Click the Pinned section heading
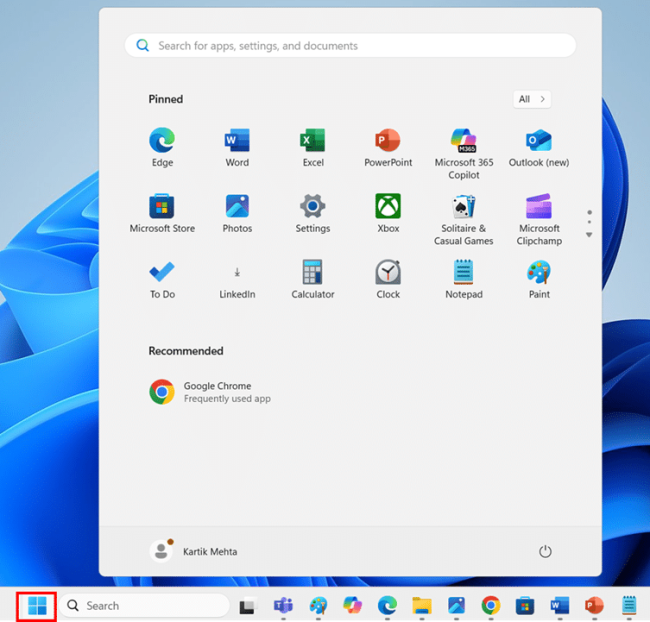Viewport: 650px width, 622px height. coord(166,99)
